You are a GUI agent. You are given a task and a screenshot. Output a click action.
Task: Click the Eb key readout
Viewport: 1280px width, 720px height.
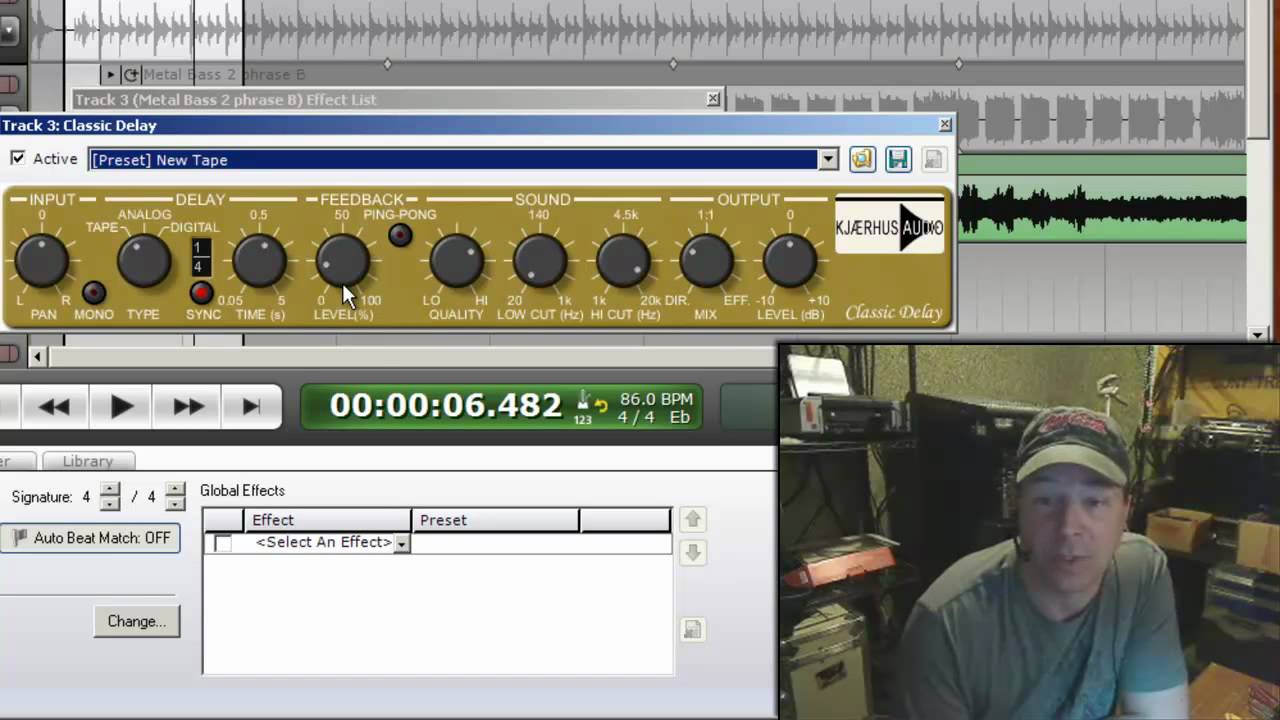coord(680,417)
